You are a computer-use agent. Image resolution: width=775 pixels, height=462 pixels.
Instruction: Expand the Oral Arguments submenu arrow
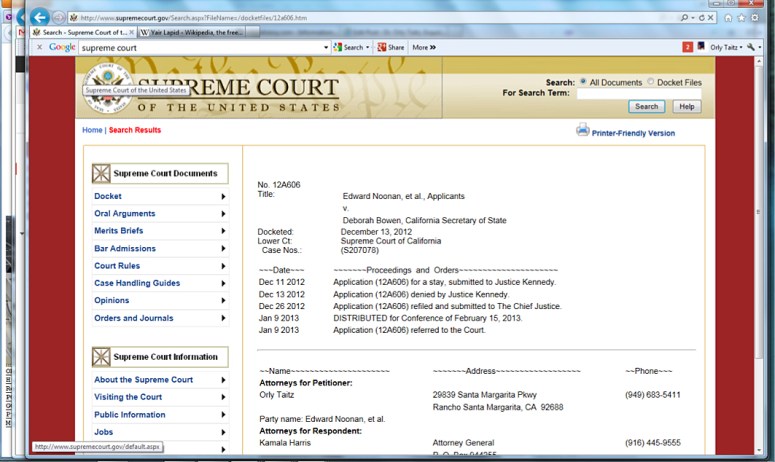pos(223,214)
